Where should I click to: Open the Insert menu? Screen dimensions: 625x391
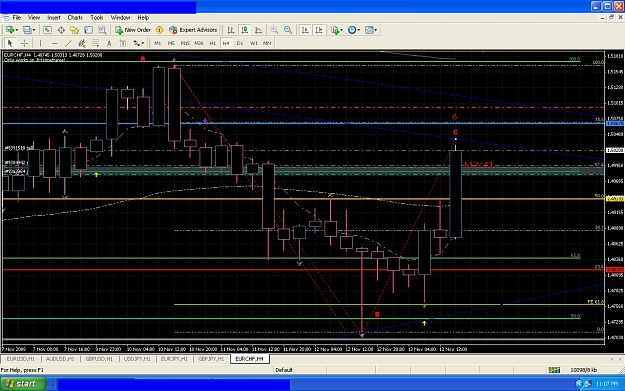coord(53,18)
